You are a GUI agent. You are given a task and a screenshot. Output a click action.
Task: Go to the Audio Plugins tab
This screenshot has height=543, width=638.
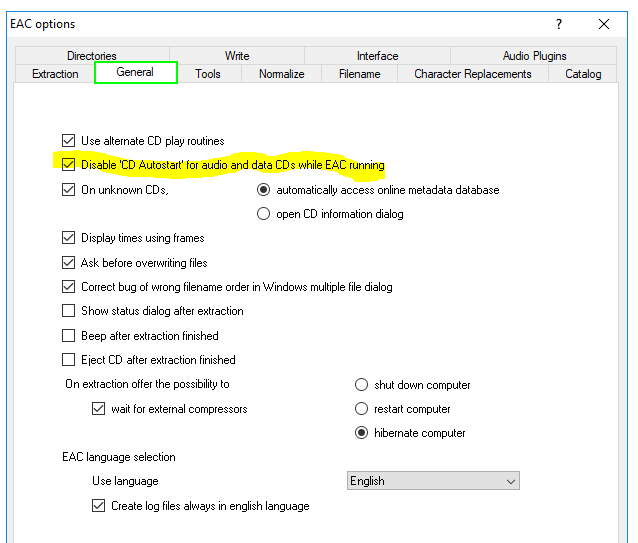click(x=534, y=56)
